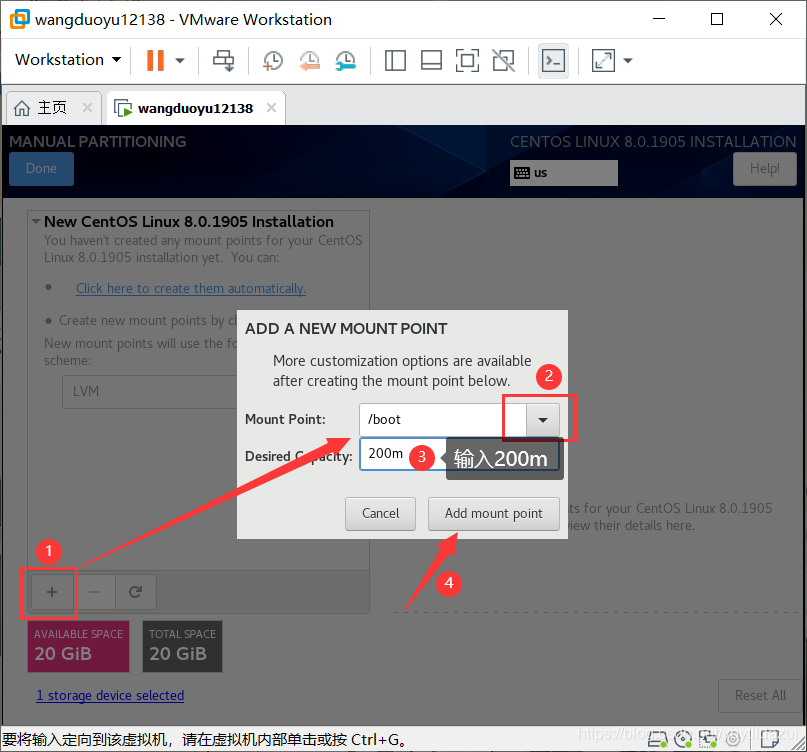The image size is (807, 752).
Task: Cancel the add mount point dialog
Action: 380,513
